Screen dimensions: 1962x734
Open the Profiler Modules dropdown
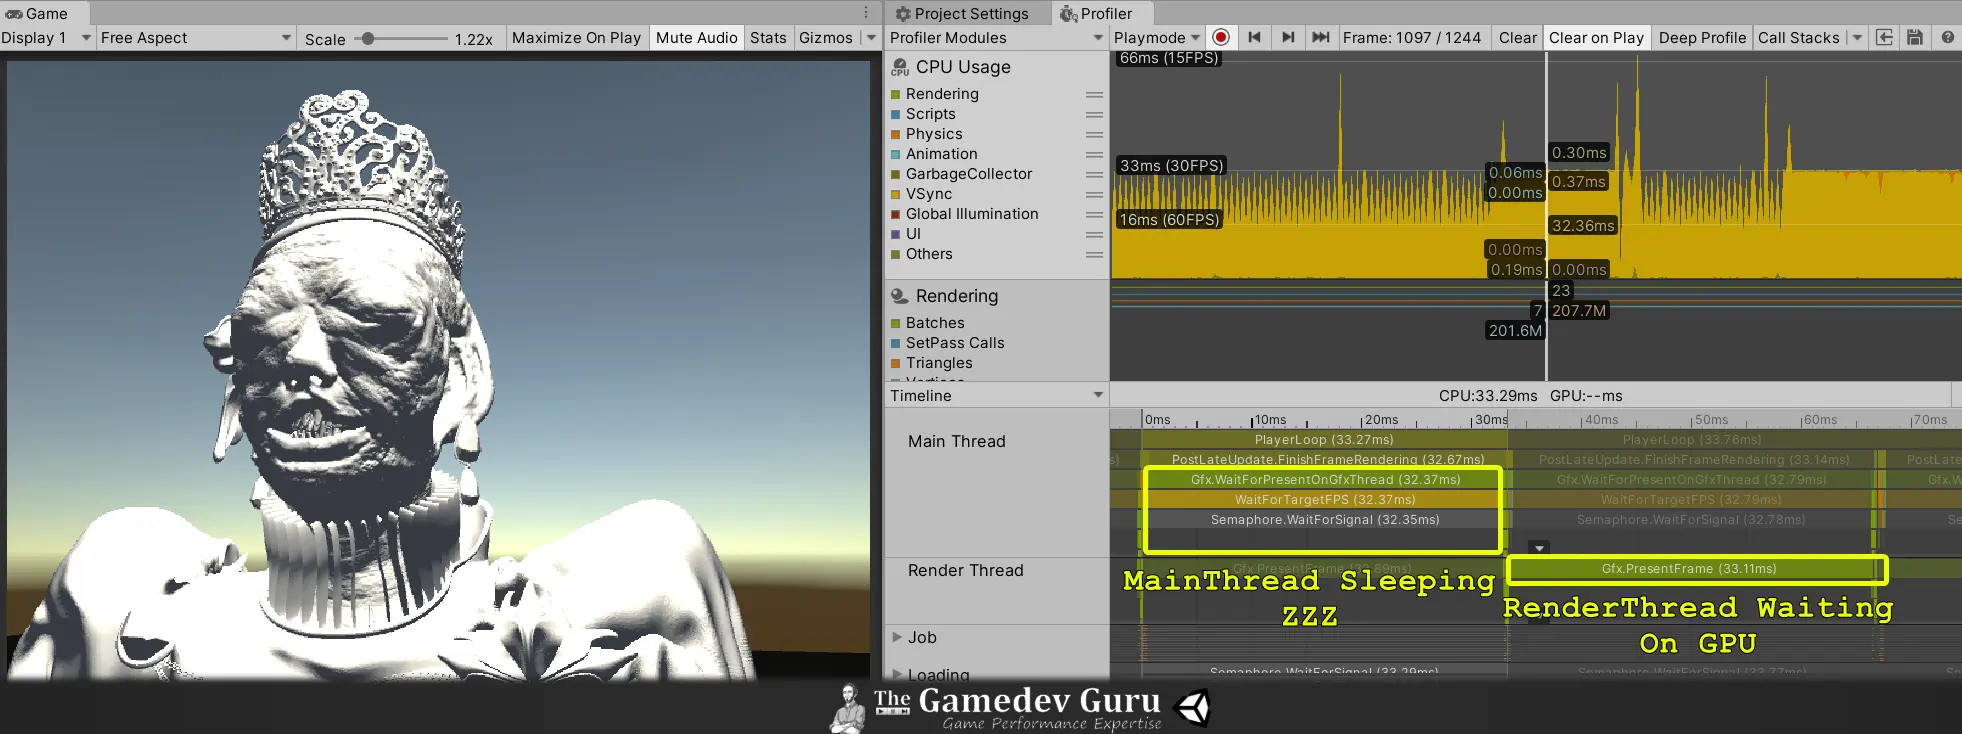click(997, 37)
